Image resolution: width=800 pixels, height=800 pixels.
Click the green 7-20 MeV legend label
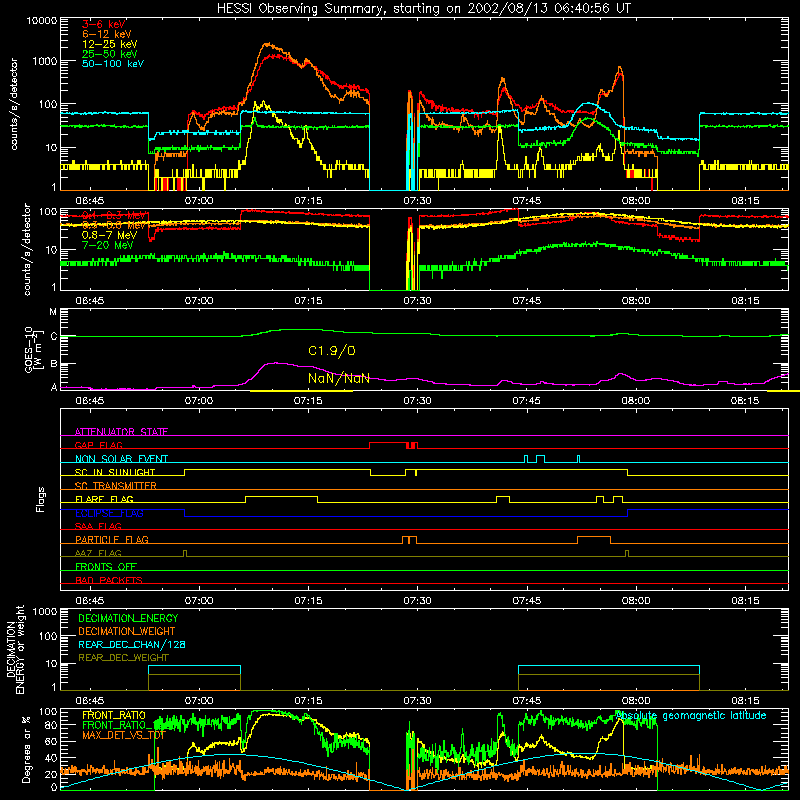(107, 245)
